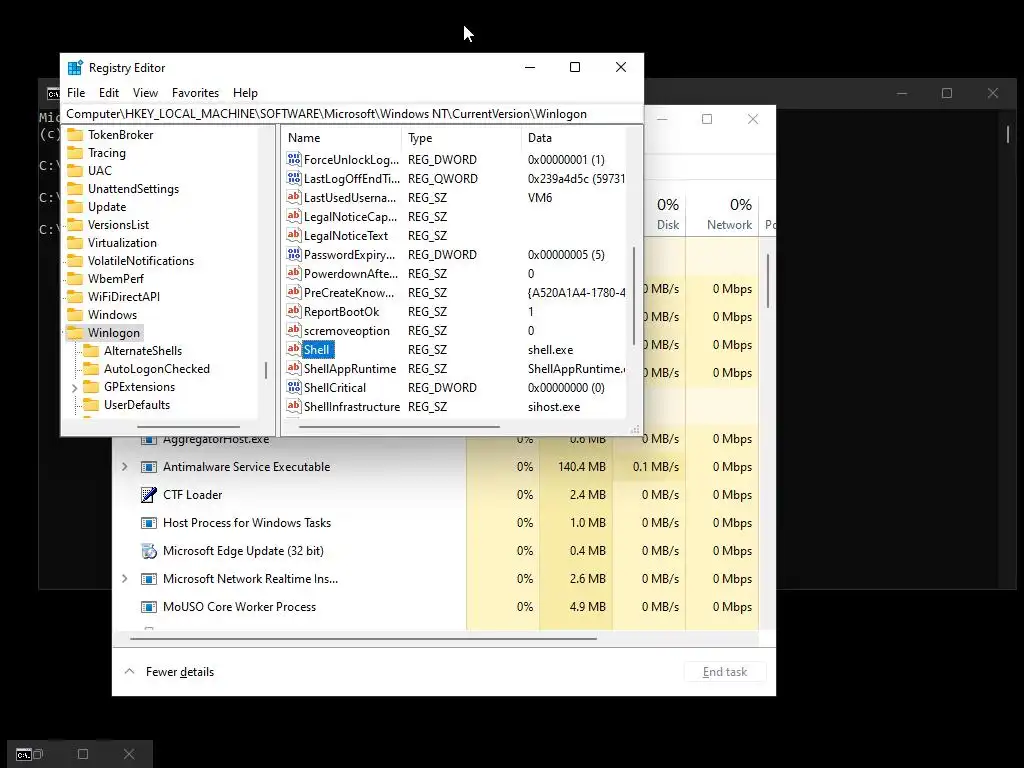
Task: Select the WbemPerf folder icon
Action: point(76,278)
